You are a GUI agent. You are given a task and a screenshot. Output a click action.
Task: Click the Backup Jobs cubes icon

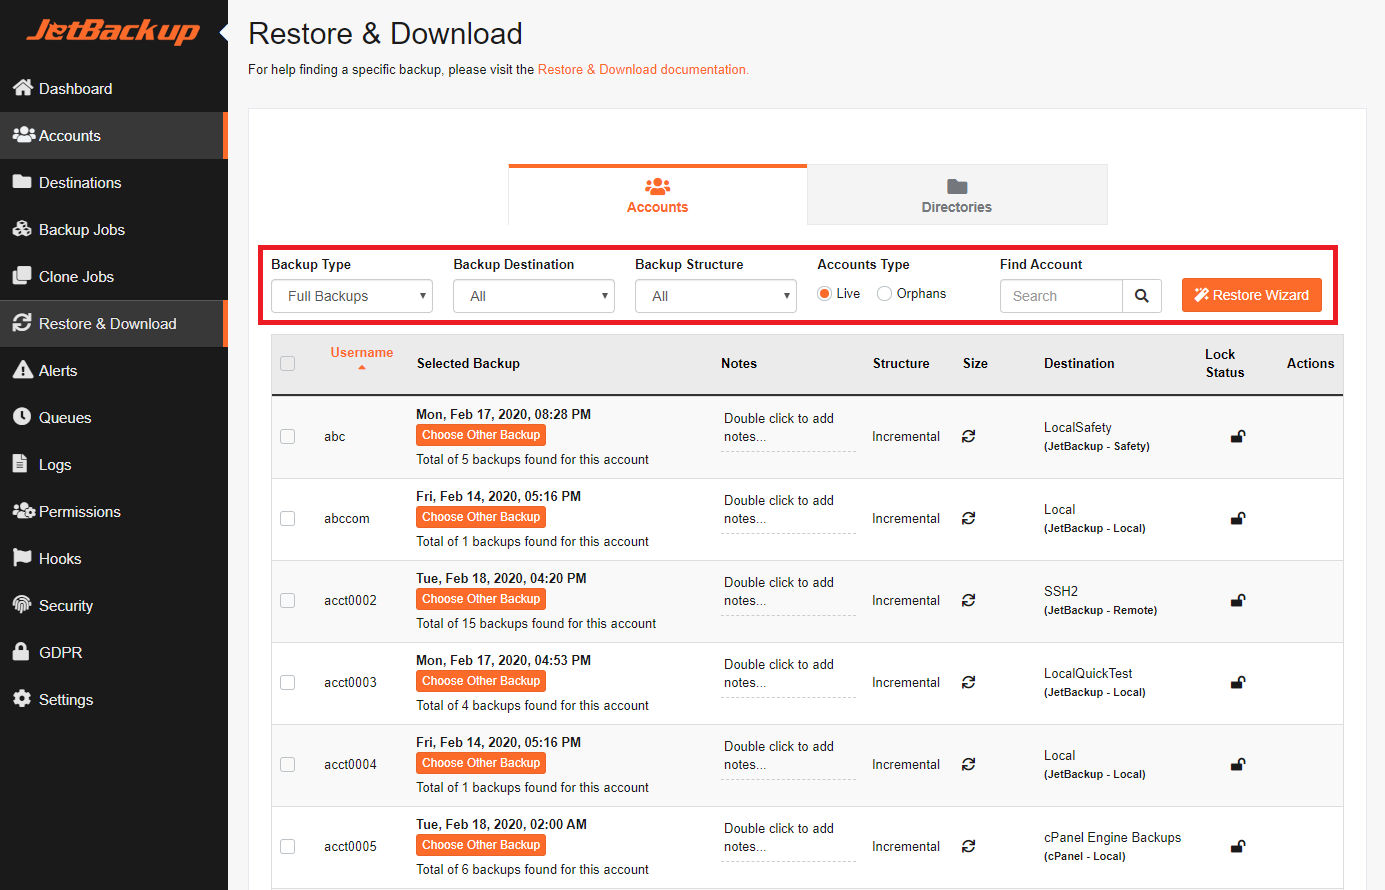point(22,229)
